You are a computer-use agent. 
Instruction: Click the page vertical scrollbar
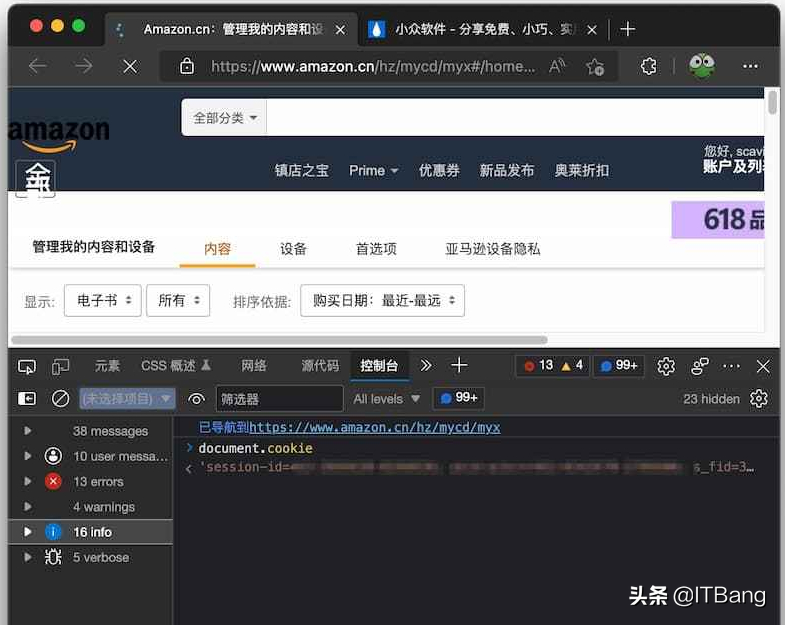772,102
